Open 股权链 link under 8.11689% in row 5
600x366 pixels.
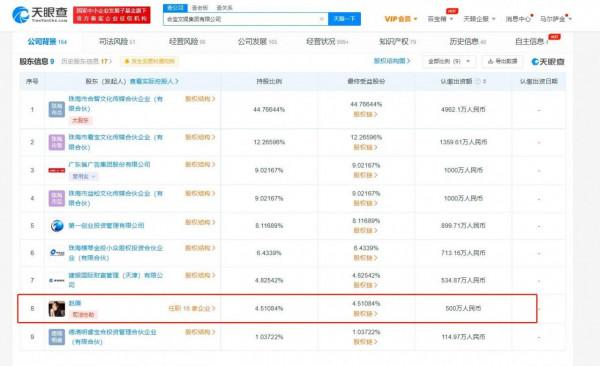365,230
